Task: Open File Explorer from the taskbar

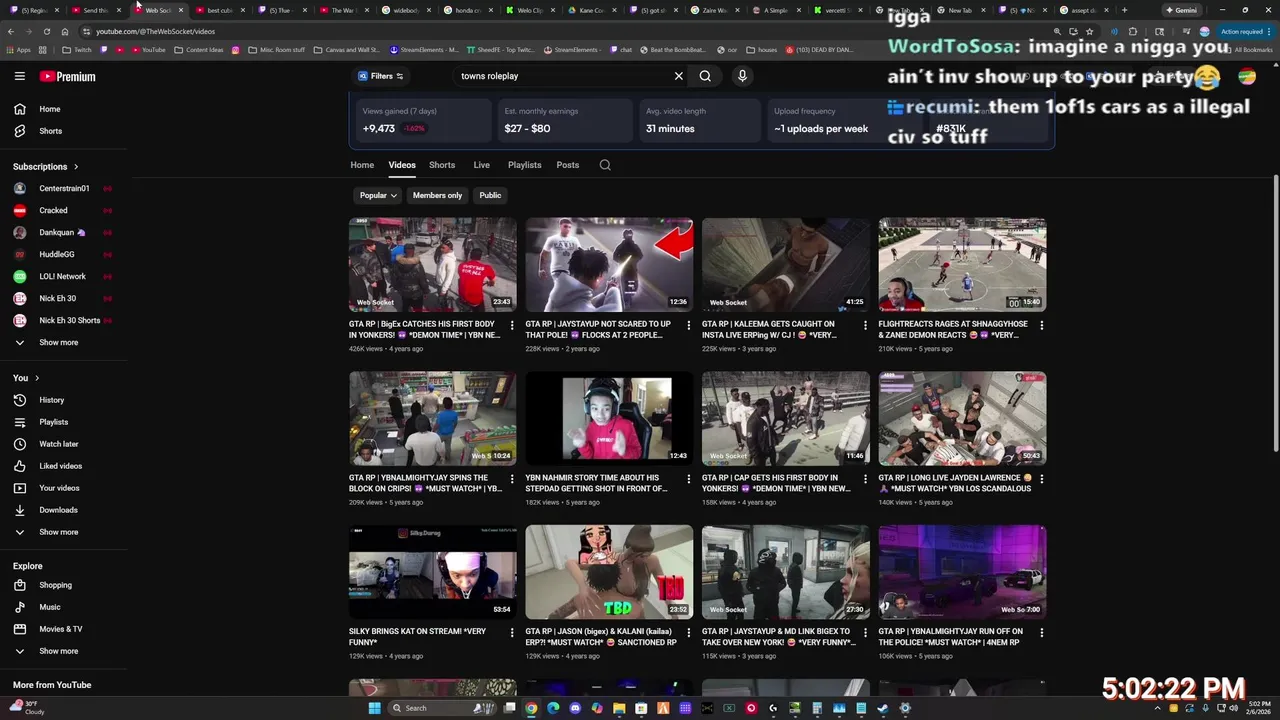Action: [619, 708]
